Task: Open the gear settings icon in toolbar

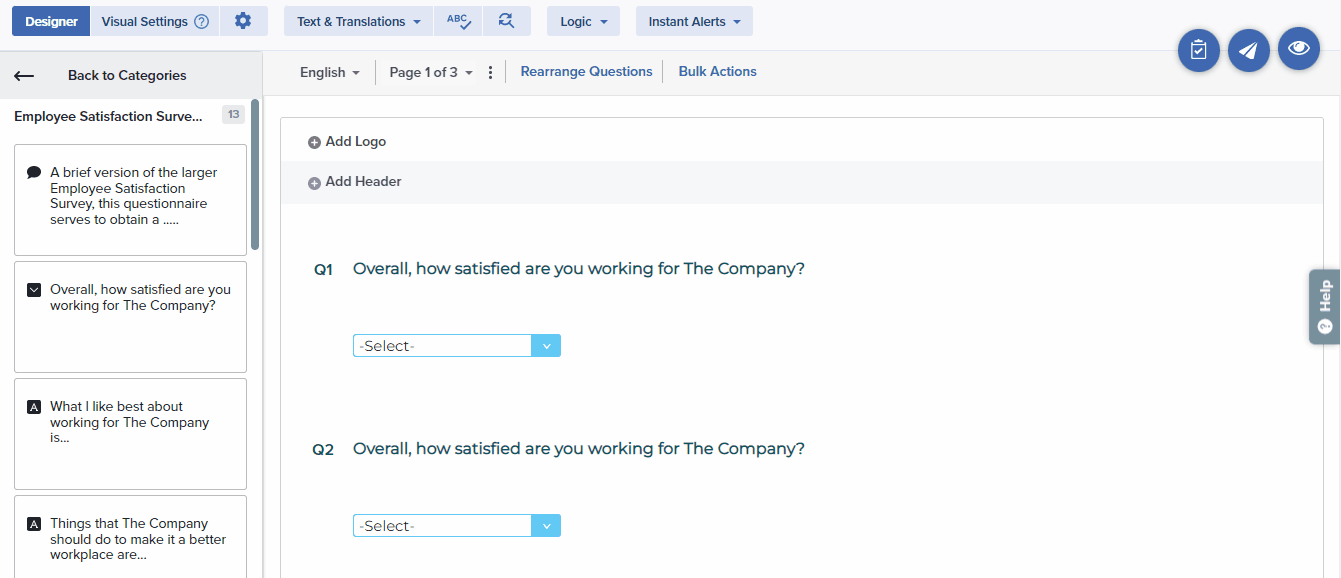Action: (x=243, y=21)
